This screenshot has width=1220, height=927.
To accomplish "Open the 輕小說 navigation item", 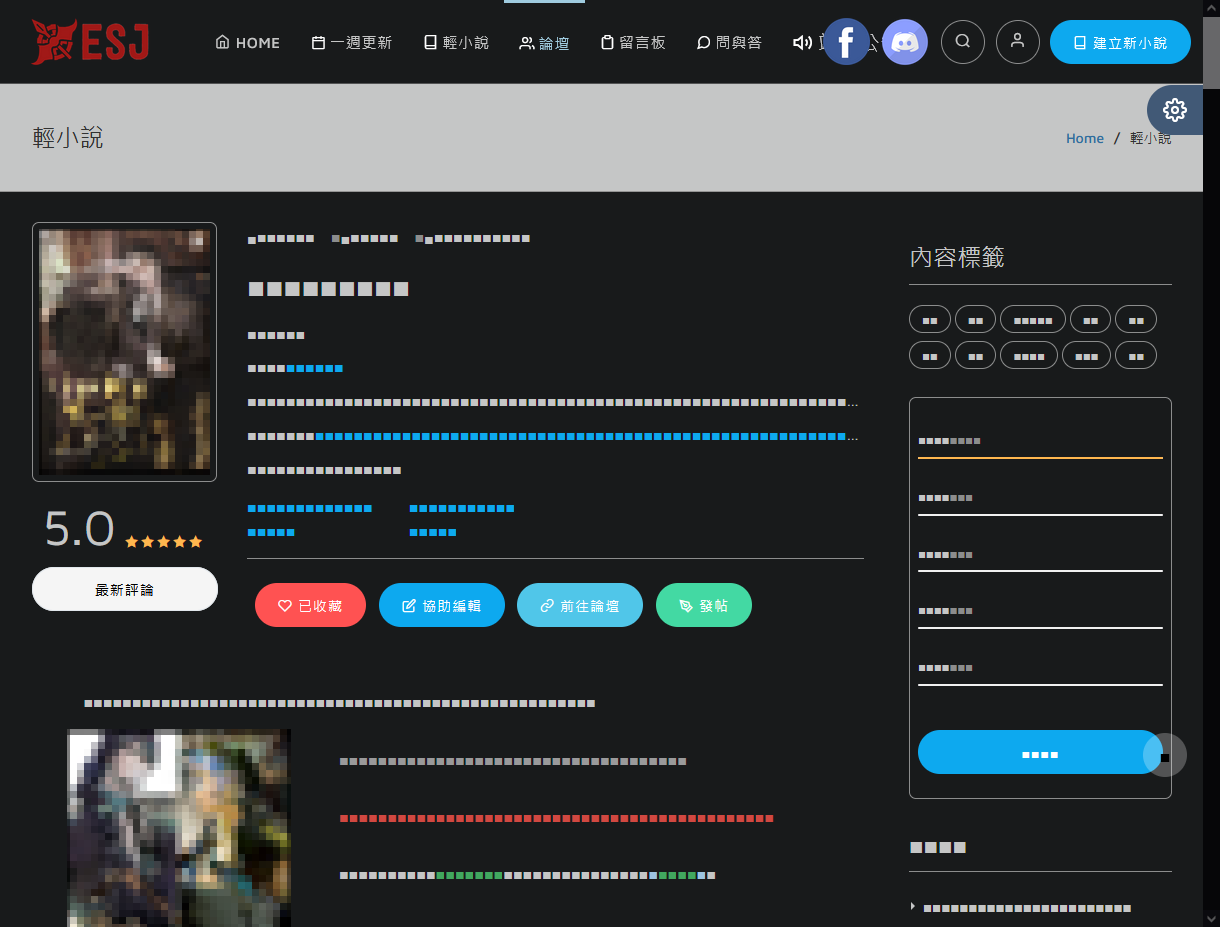I will coord(456,43).
